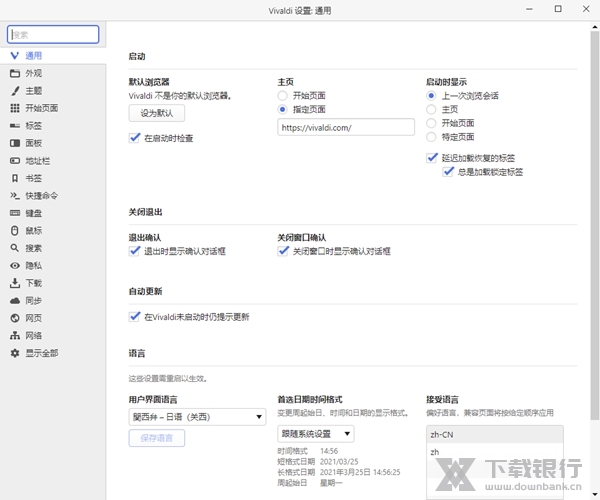
Task: Click the Downloads (下载) icon
Action: (15, 283)
